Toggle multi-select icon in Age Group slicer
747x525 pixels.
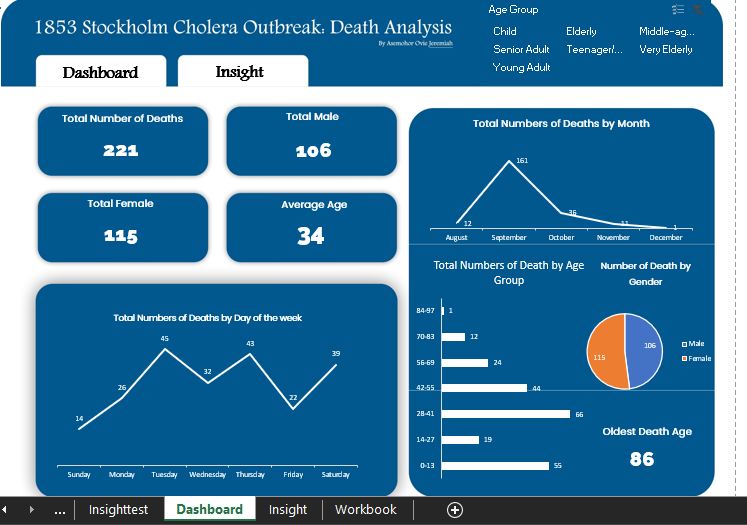[678, 9]
